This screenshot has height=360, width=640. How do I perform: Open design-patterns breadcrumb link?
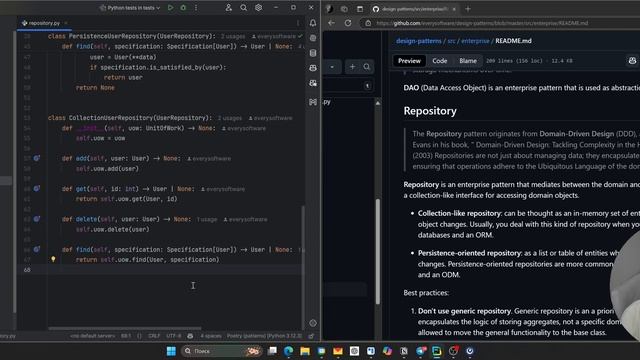coord(419,41)
